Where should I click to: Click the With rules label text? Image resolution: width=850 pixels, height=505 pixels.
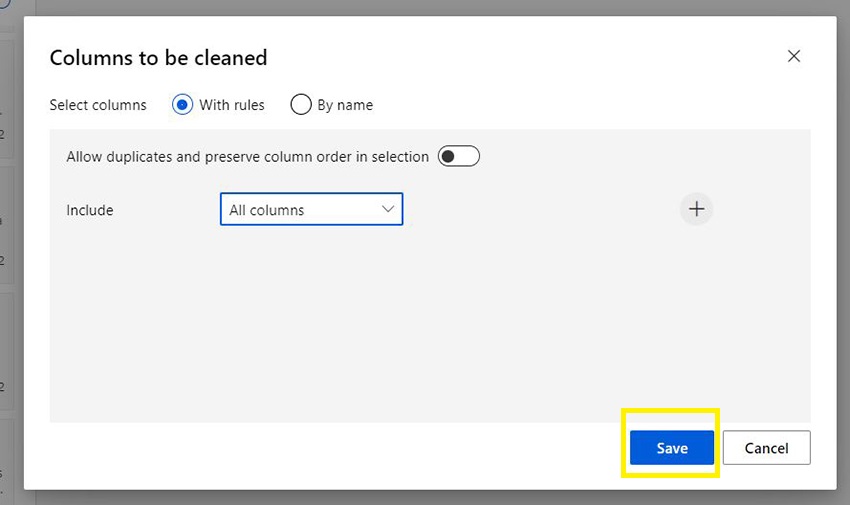[232, 105]
